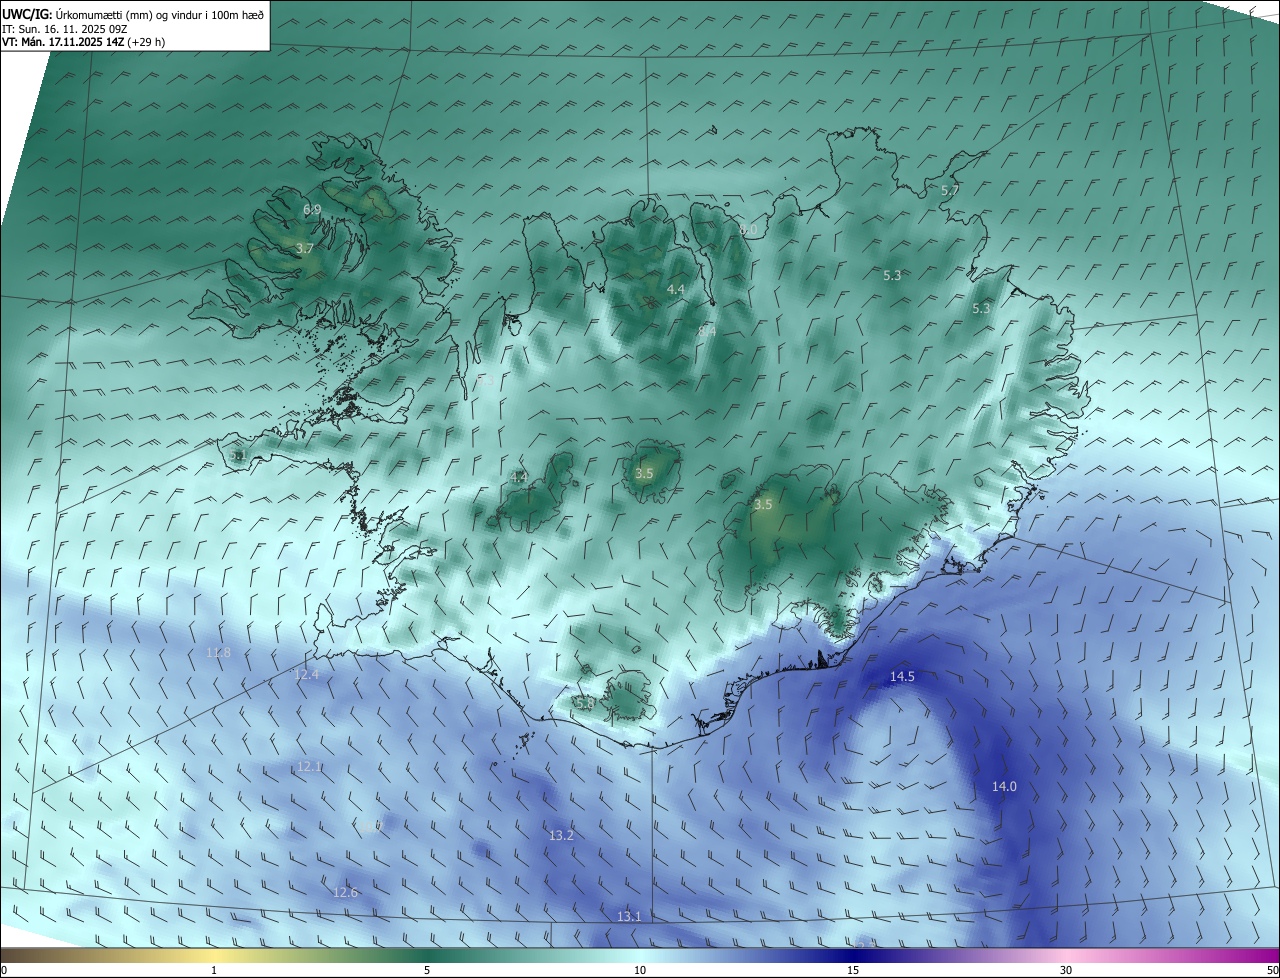Click the 'UWC/IG: Úrkomumætti (mm)' title line

133,14
